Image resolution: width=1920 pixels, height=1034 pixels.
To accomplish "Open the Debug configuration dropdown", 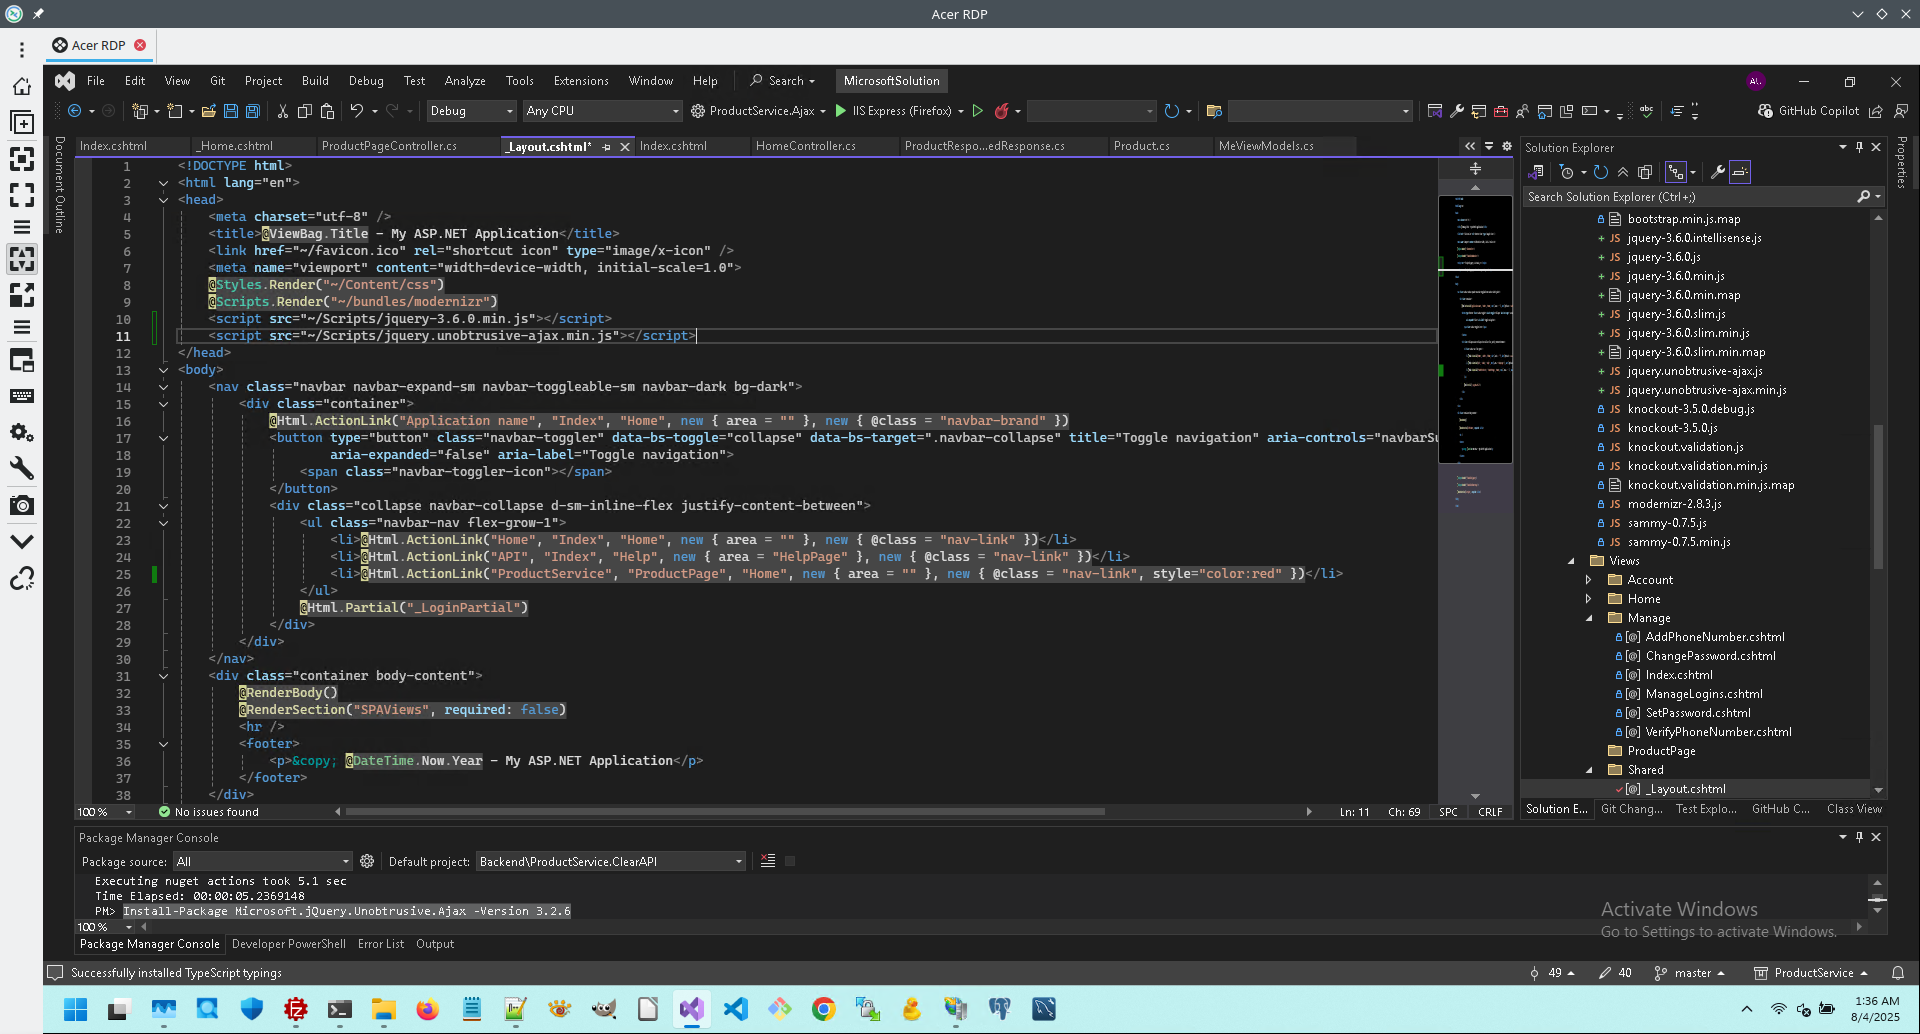I will tap(470, 111).
